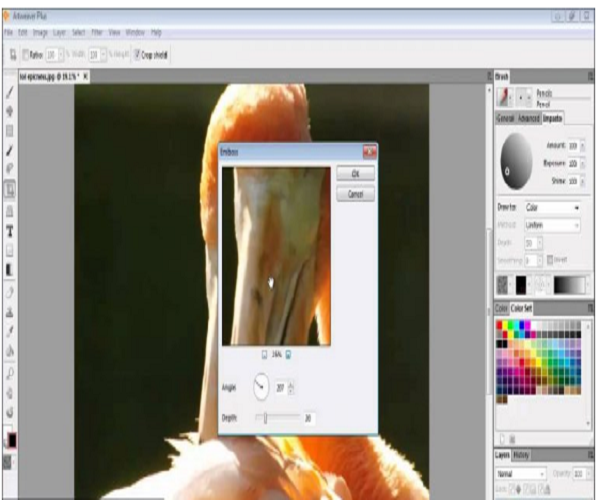The height and width of the screenshot is (500, 600).
Task: Switch to the Color tab
Action: (x=501, y=308)
